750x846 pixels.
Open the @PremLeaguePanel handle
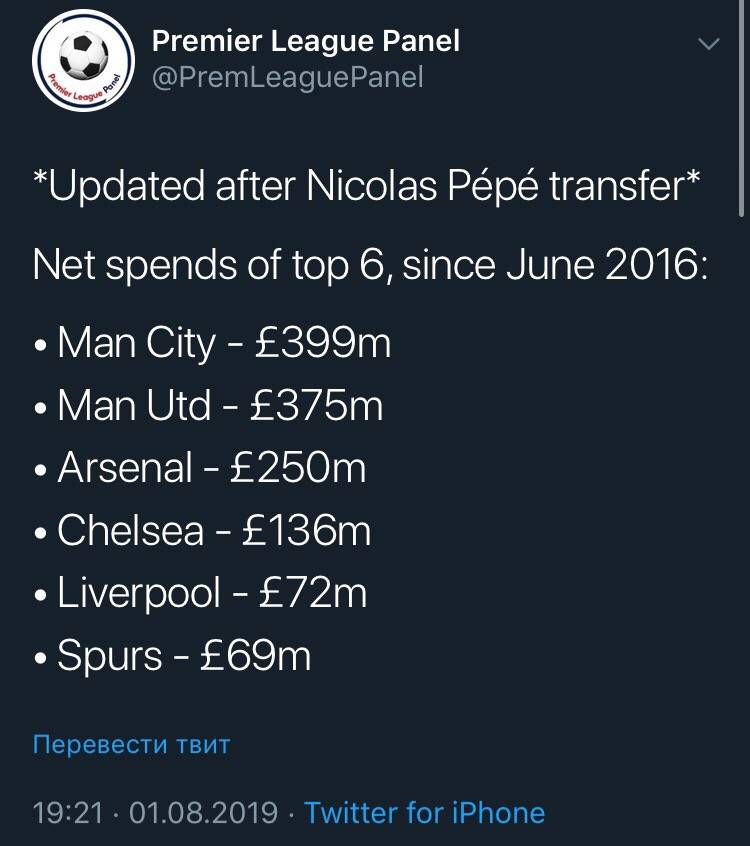(x=287, y=77)
